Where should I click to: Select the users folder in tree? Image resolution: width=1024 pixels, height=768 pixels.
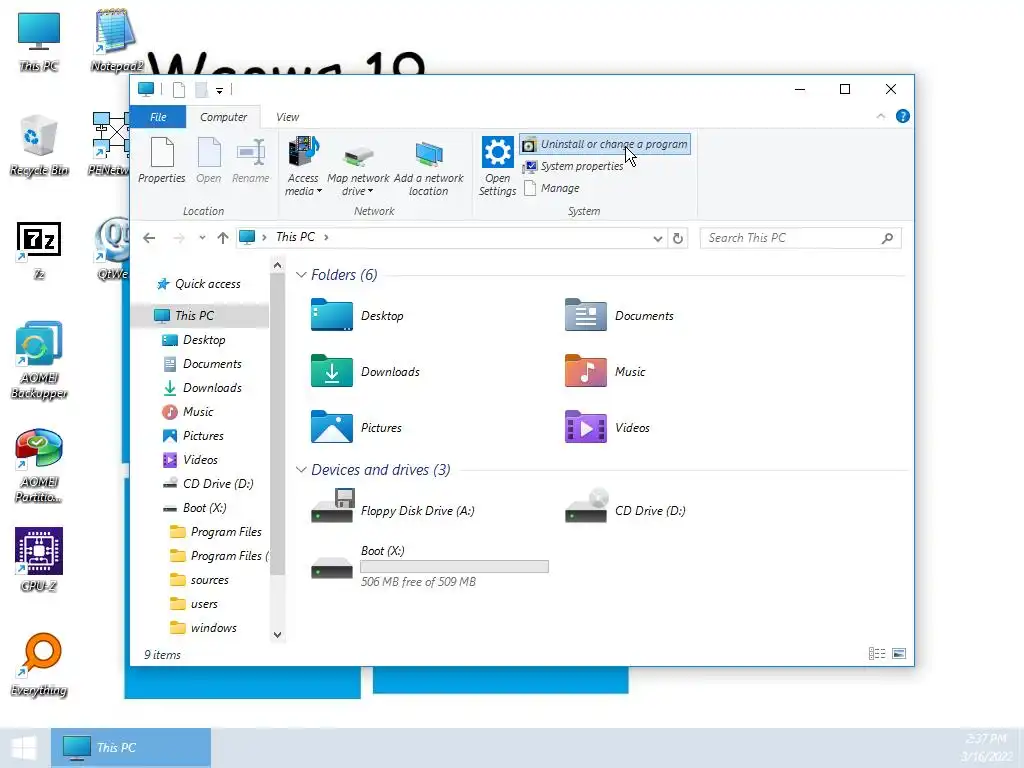pyautogui.click(x=193, y=604)
